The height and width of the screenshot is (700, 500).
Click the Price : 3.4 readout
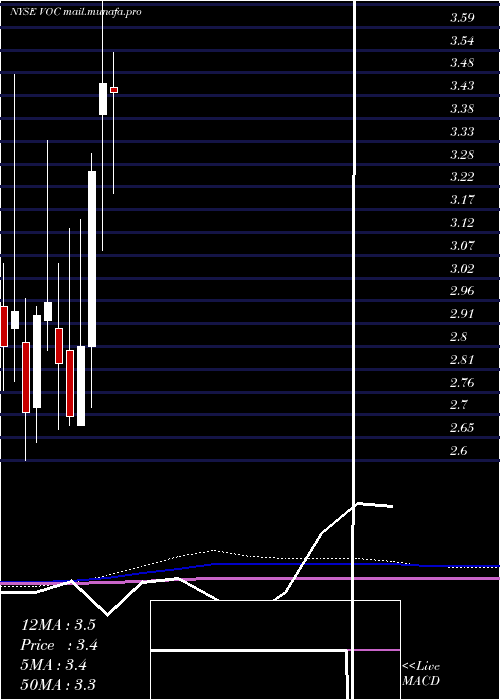point(59,645)
